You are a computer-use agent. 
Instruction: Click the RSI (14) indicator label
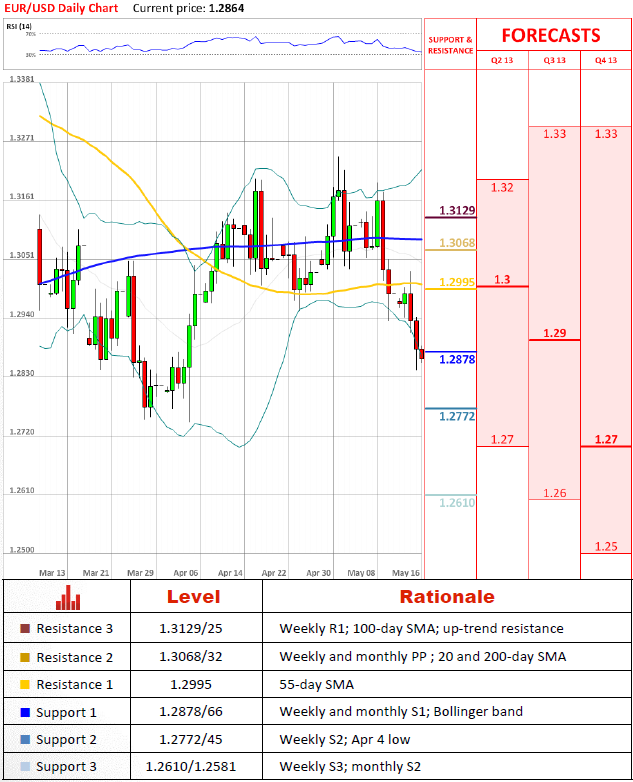19,26
